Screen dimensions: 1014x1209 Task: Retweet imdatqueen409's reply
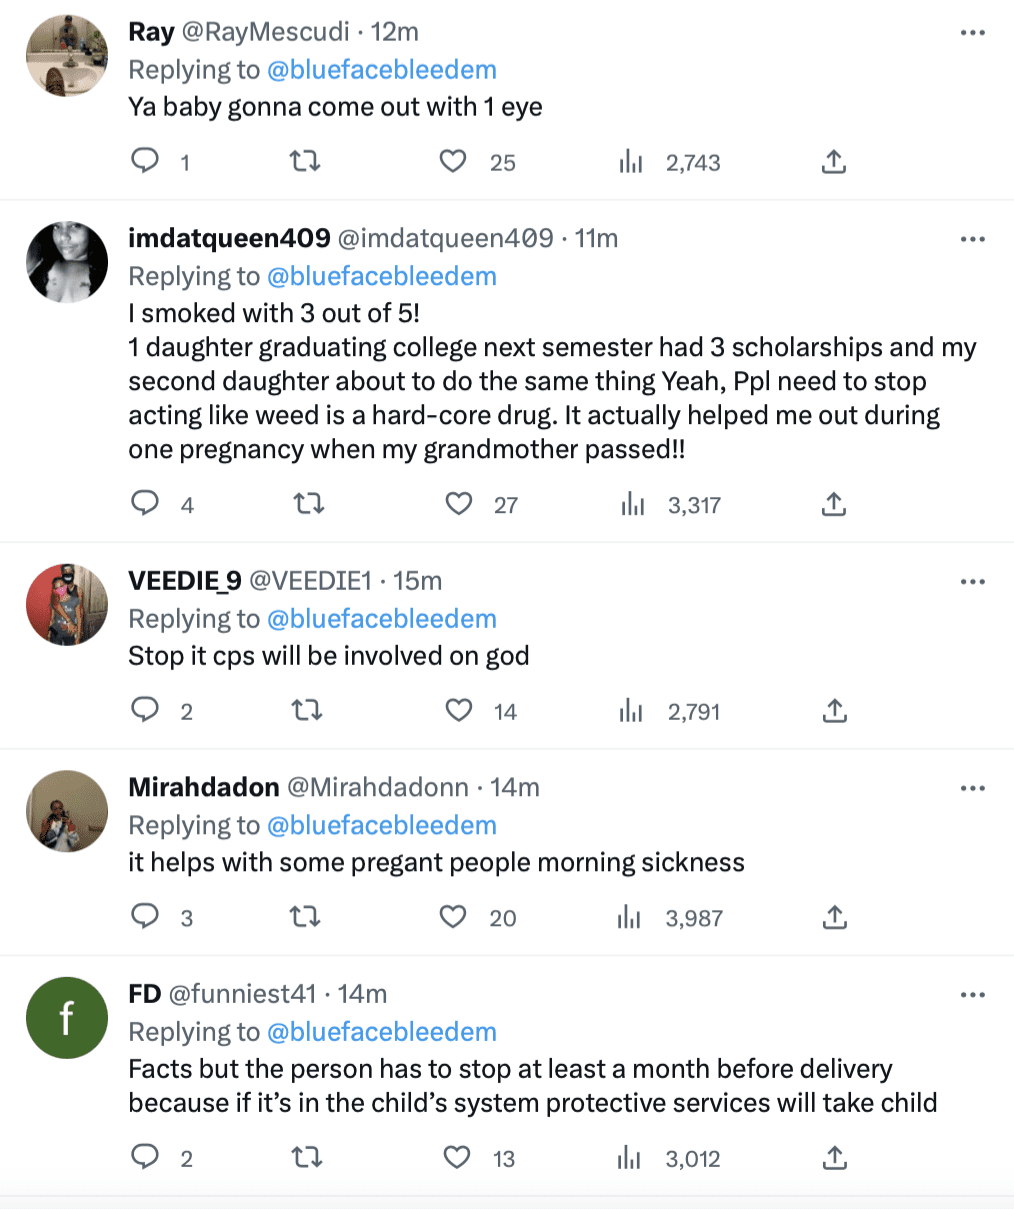coord(307,504)
